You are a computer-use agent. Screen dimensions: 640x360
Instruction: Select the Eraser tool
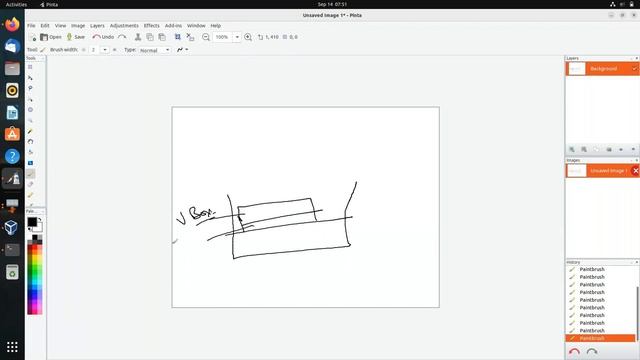pyautogui.click(x=30, y=184)
